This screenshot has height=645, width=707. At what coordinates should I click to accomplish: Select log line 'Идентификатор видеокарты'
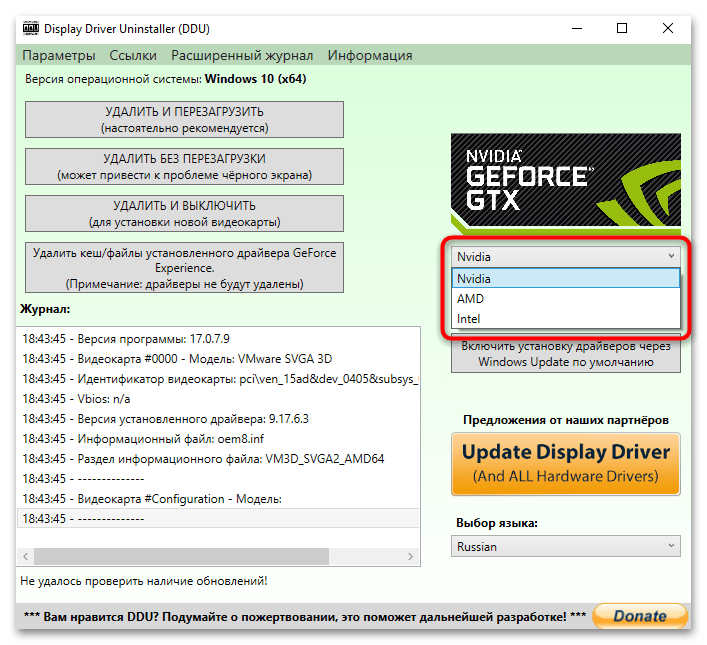tap(218, 379)
